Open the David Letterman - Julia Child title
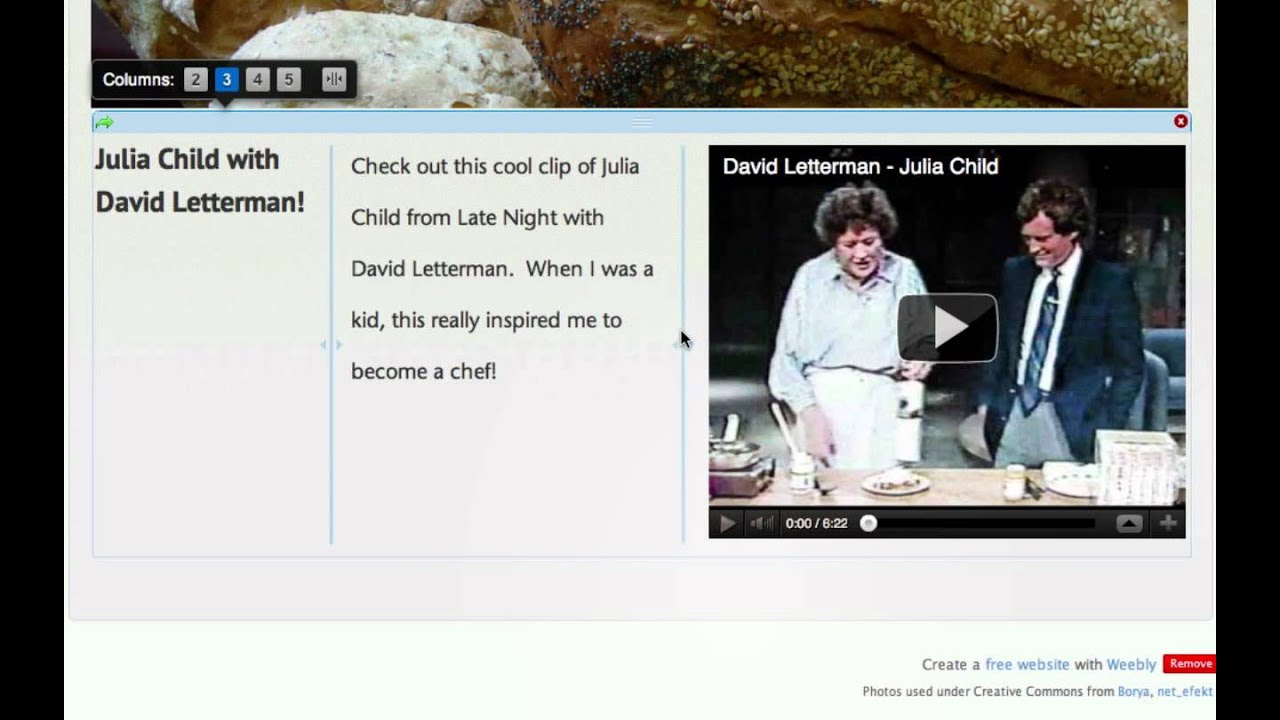 pos(860,167)
